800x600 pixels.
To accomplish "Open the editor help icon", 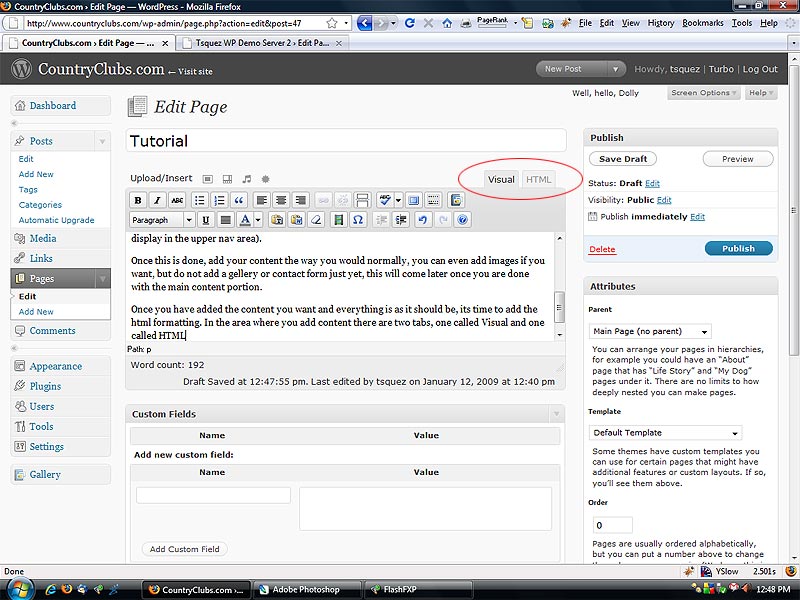I will pos(462,220).
